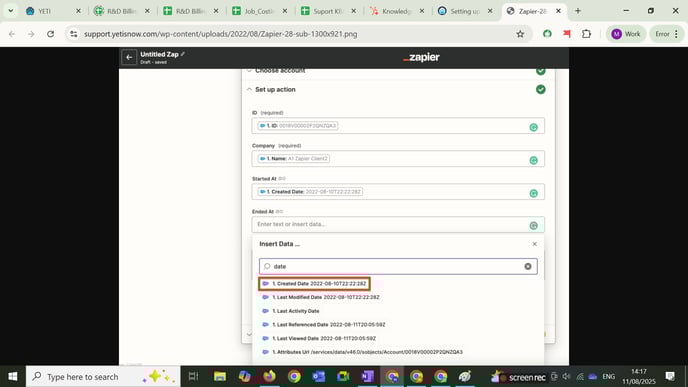The image size is (688, 387).
Task: Reload the browser page
Action: [50, 34]
